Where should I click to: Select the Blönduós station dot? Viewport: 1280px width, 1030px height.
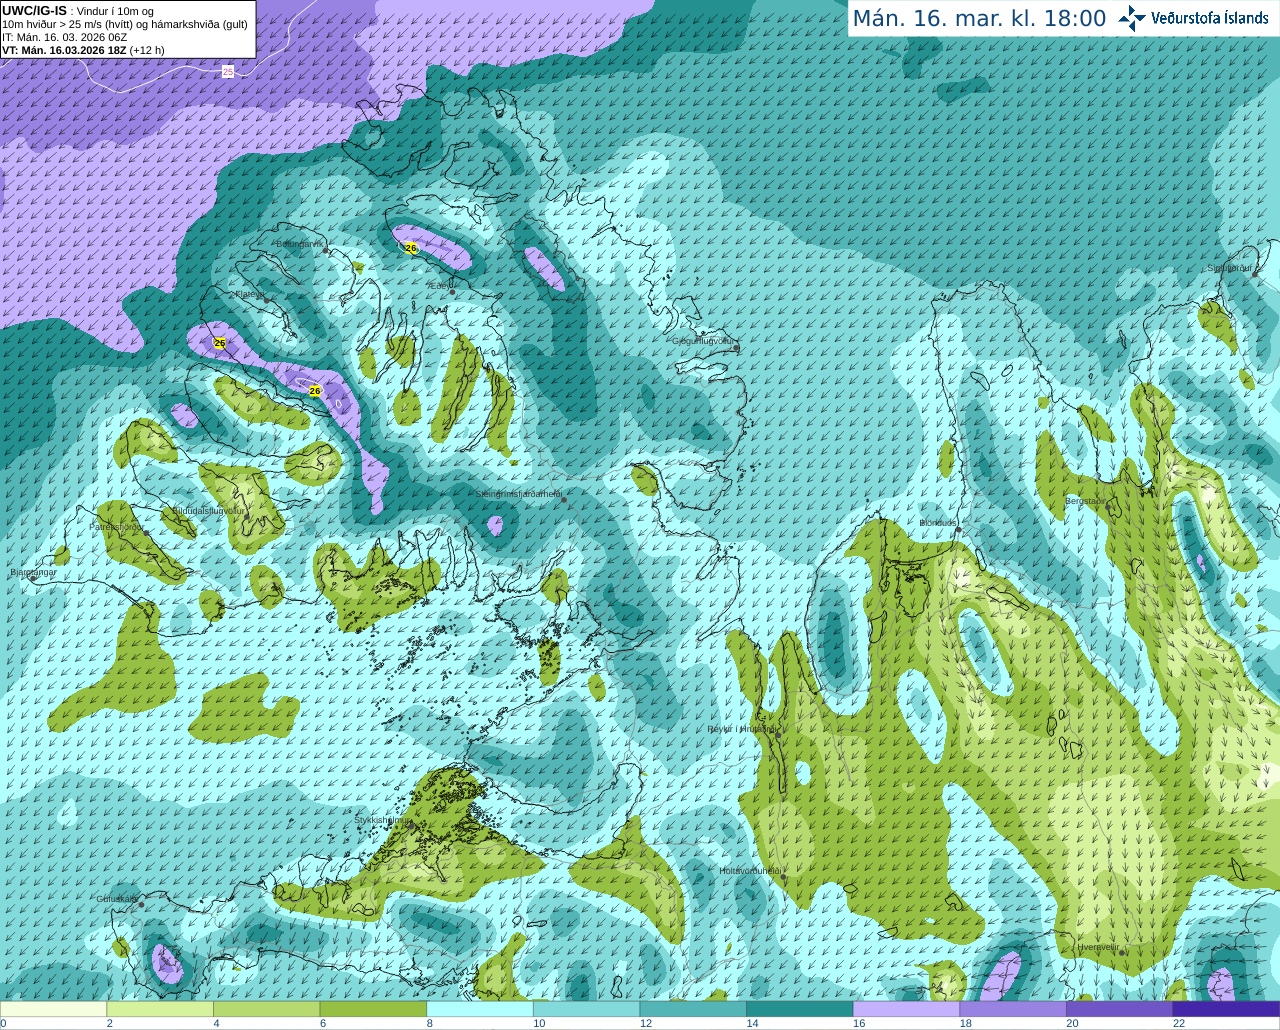957,531
